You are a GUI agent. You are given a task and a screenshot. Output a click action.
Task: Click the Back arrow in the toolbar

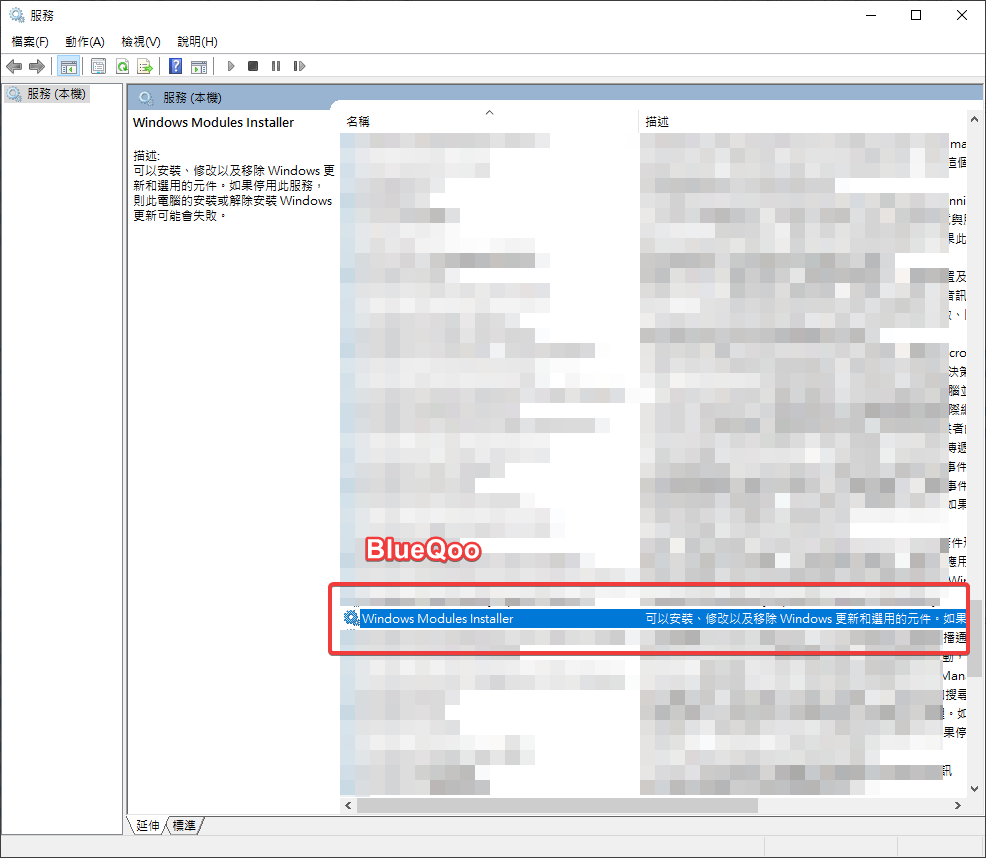pyautogui.click(x=14, y=66)
